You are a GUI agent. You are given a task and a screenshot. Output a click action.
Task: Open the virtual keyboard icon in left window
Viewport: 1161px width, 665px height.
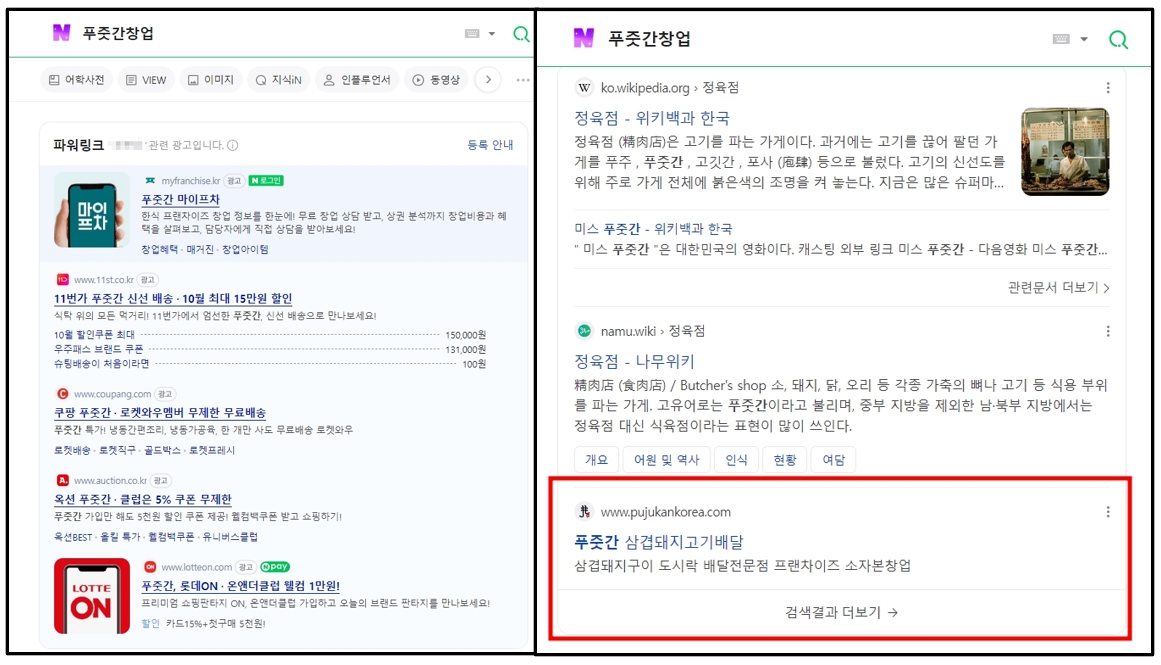[x=472, y=33]
